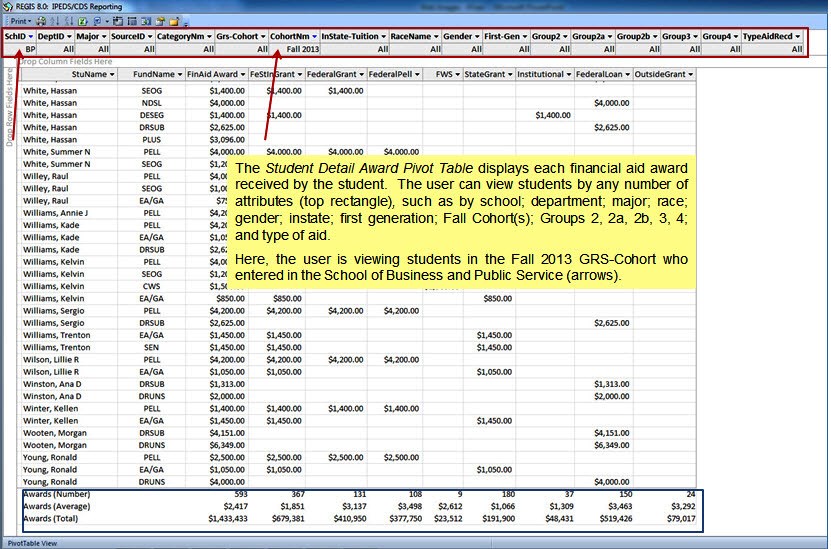
Task: Click the subtotal toolbar icon after filter arrow
Action: tap(118, 21)
